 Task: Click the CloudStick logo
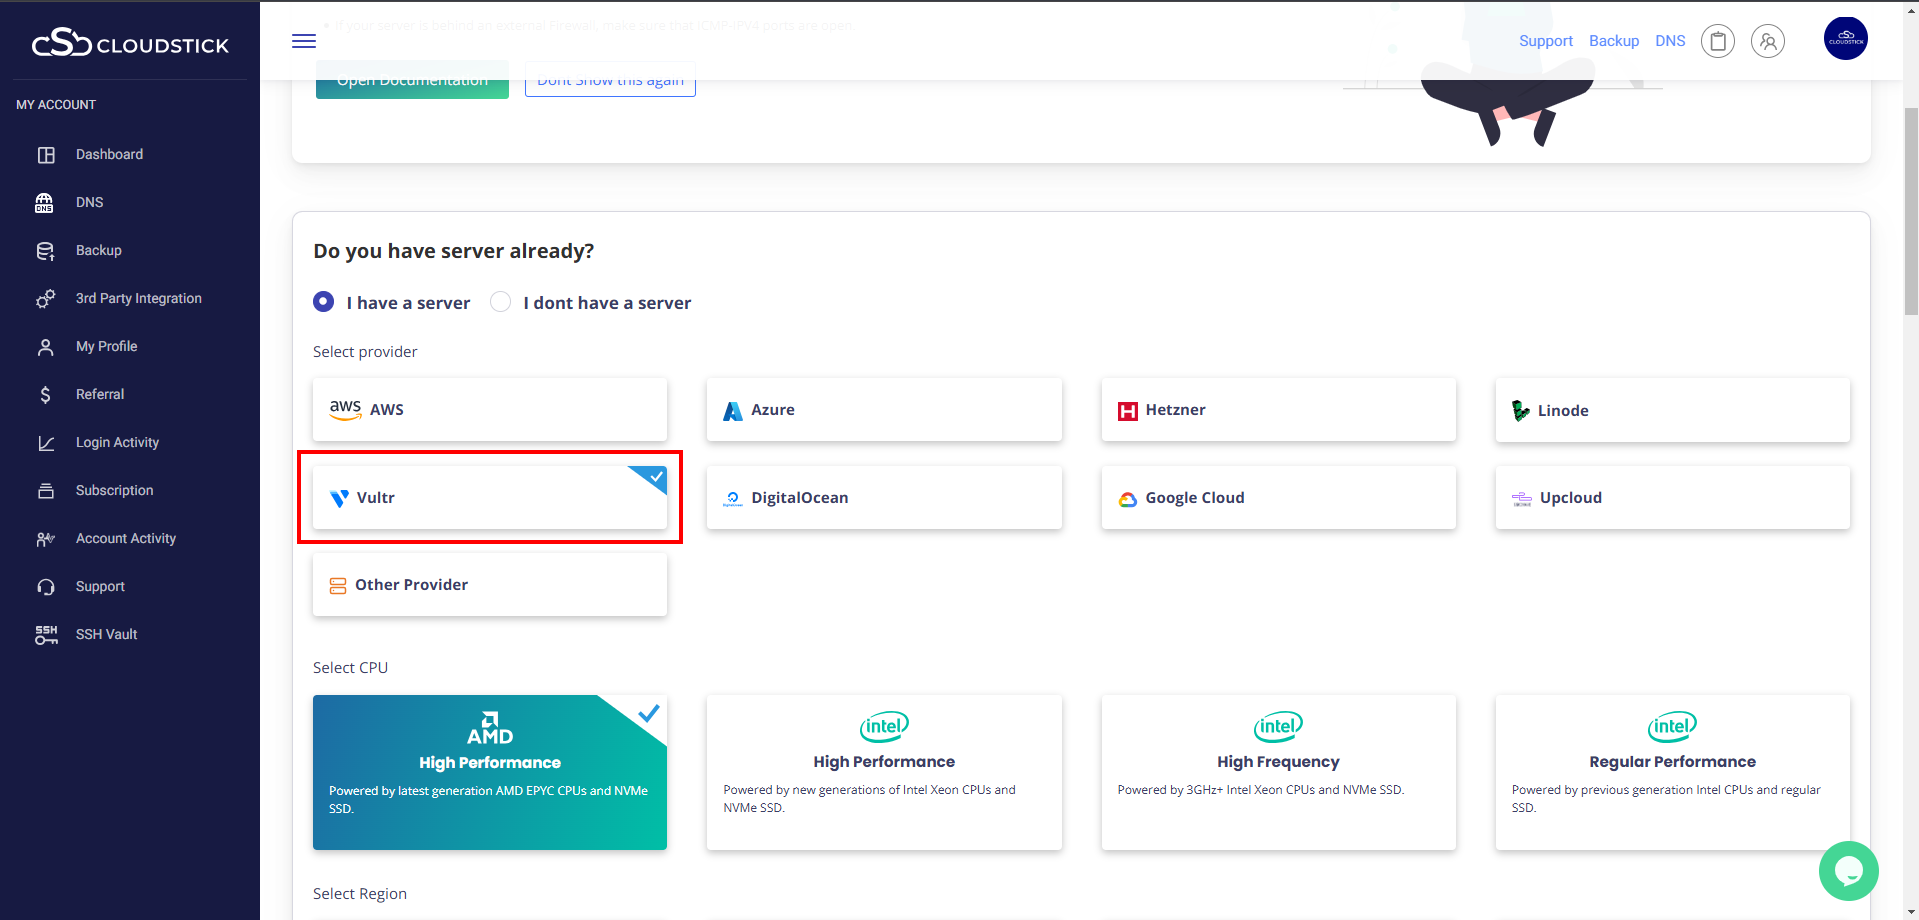coord(130,43)
